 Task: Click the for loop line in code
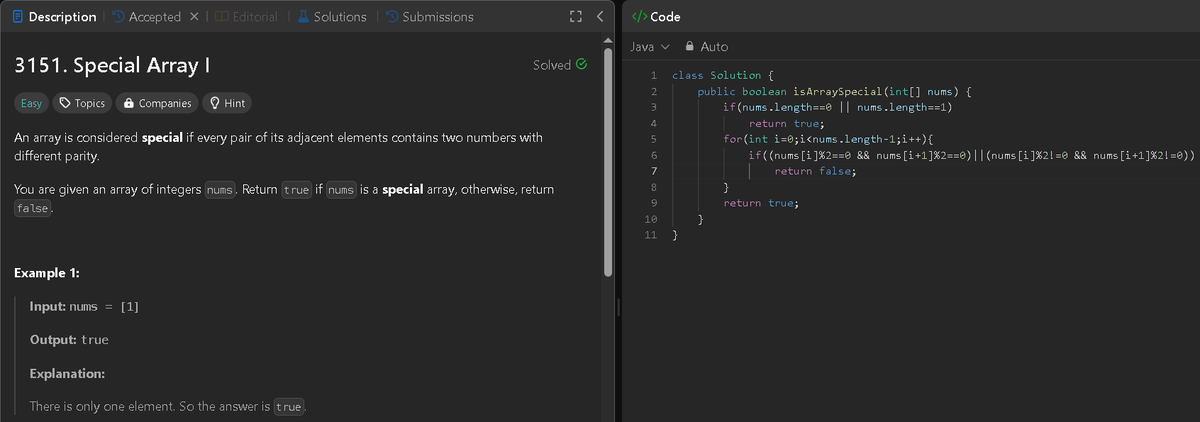(x=827, y=139)
